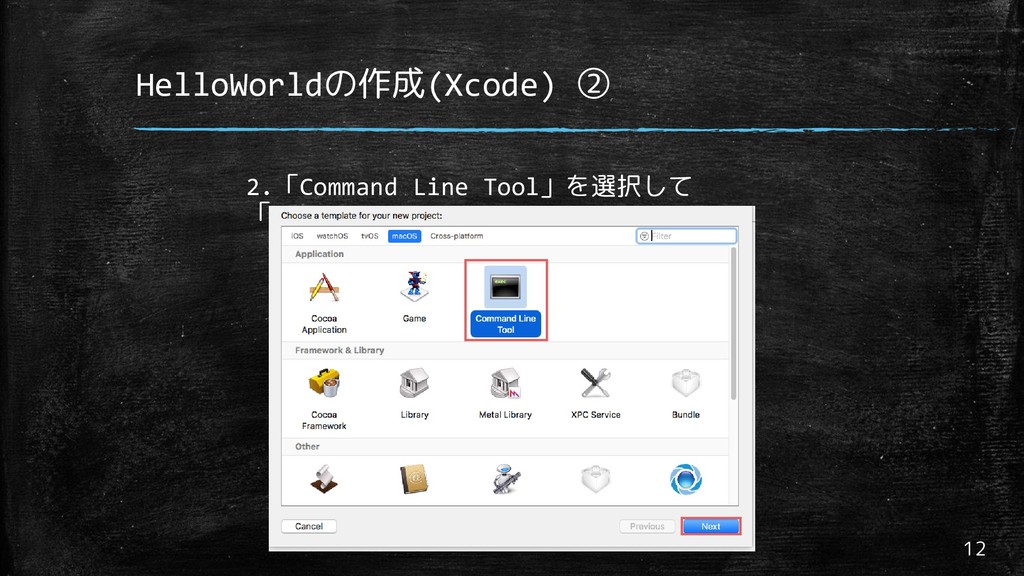Select the Cocoa Application template icon

[324, 287]
